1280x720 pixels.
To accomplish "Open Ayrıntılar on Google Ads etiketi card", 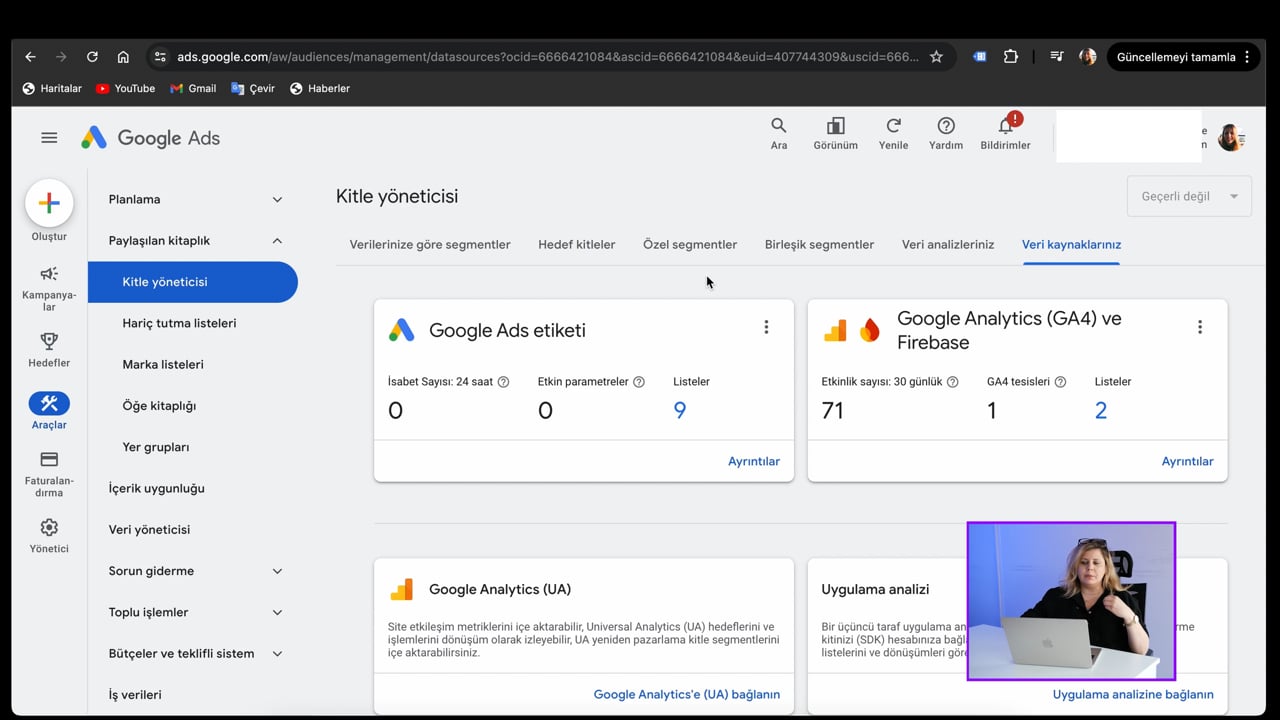I will point(754,461).
